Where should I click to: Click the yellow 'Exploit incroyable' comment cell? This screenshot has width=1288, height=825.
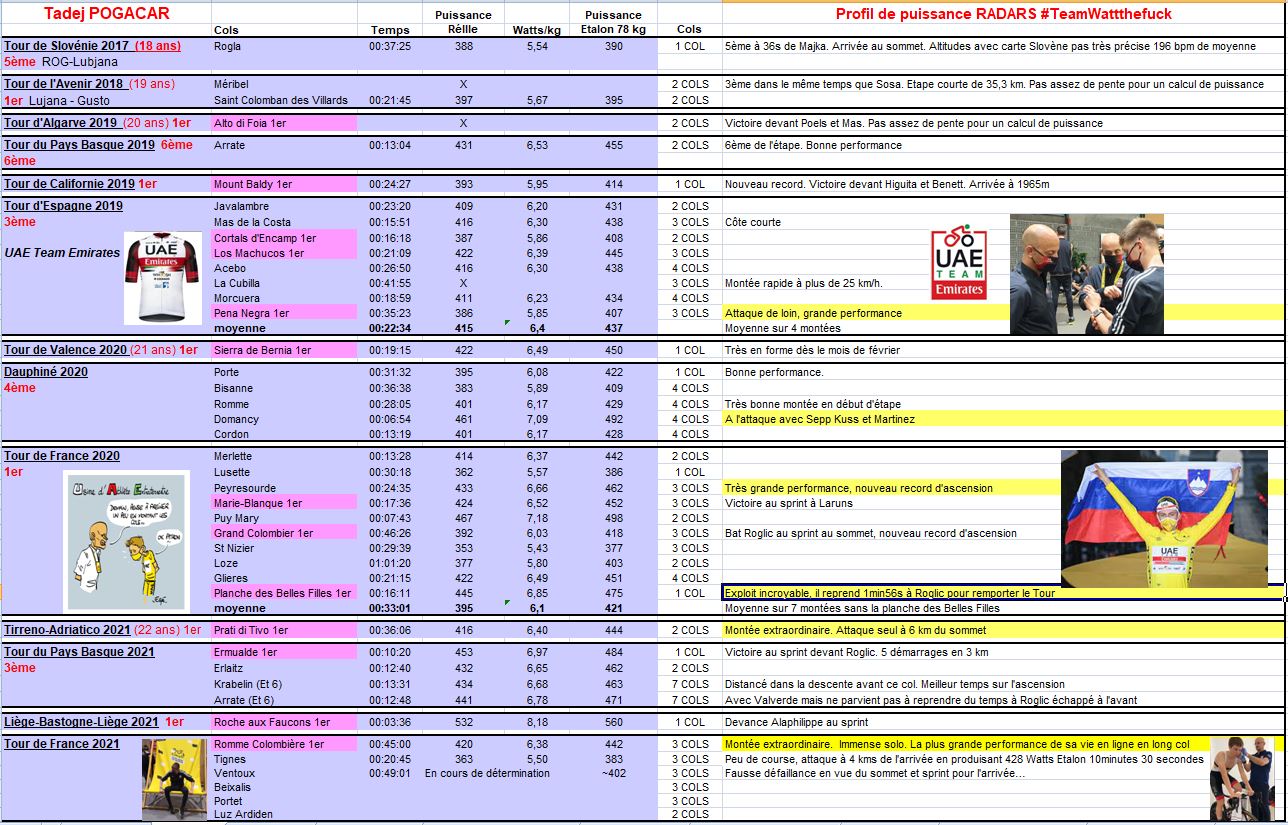pos(1003,593)
